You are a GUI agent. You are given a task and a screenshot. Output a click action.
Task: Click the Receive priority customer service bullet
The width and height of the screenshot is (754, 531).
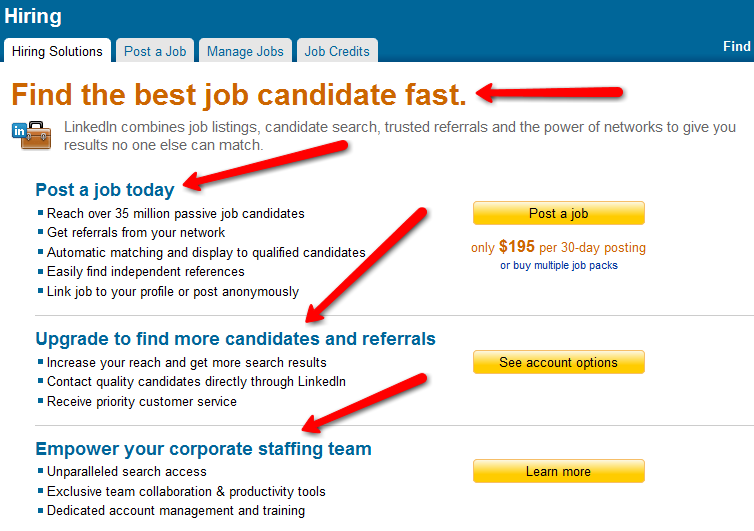[x=142, y=402]
